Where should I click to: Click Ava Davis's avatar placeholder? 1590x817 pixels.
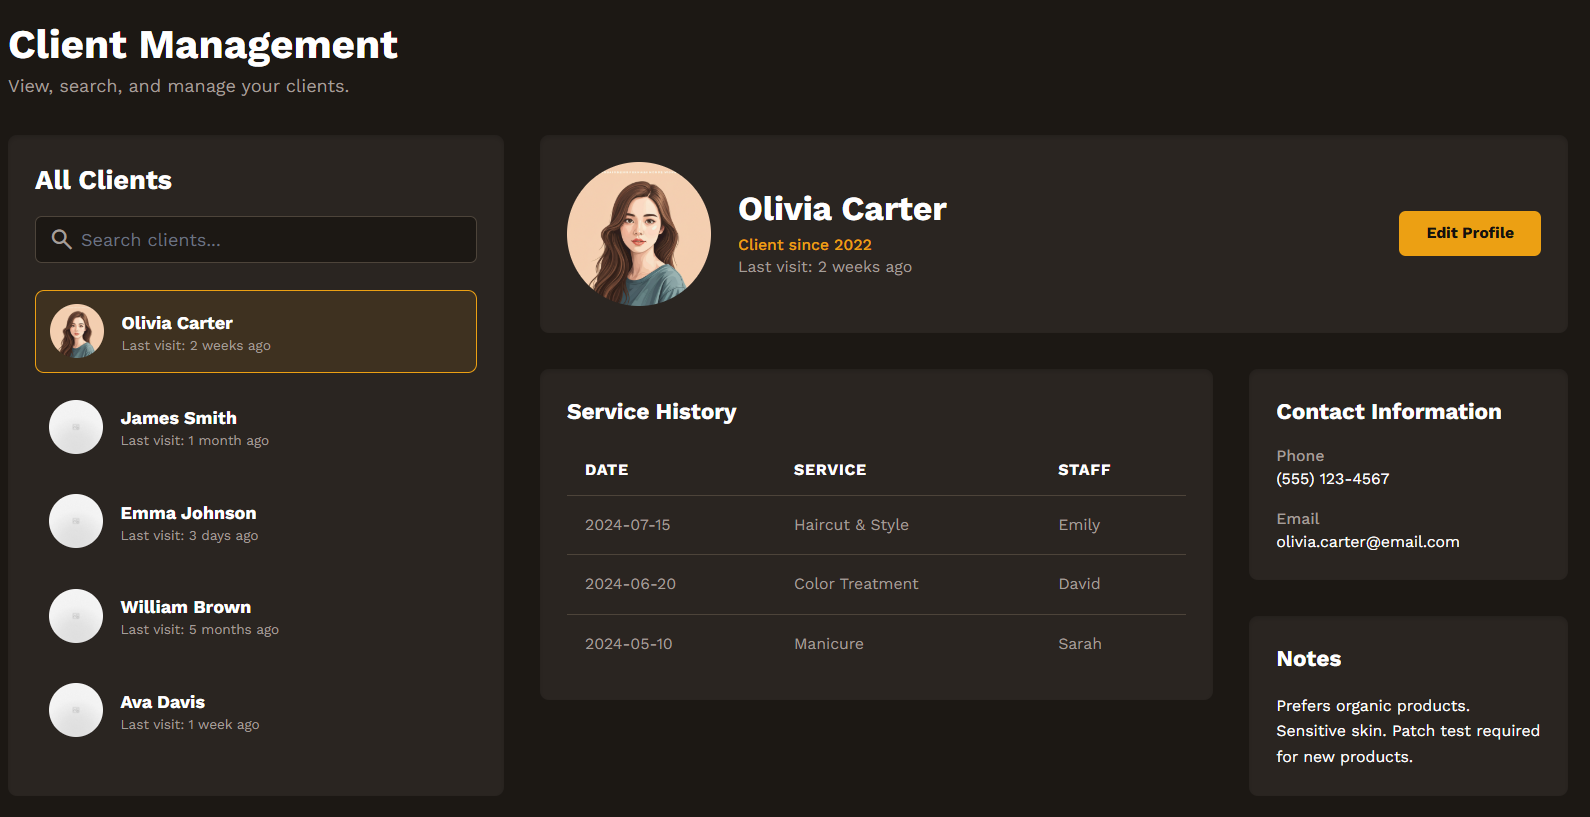(76, 710)
